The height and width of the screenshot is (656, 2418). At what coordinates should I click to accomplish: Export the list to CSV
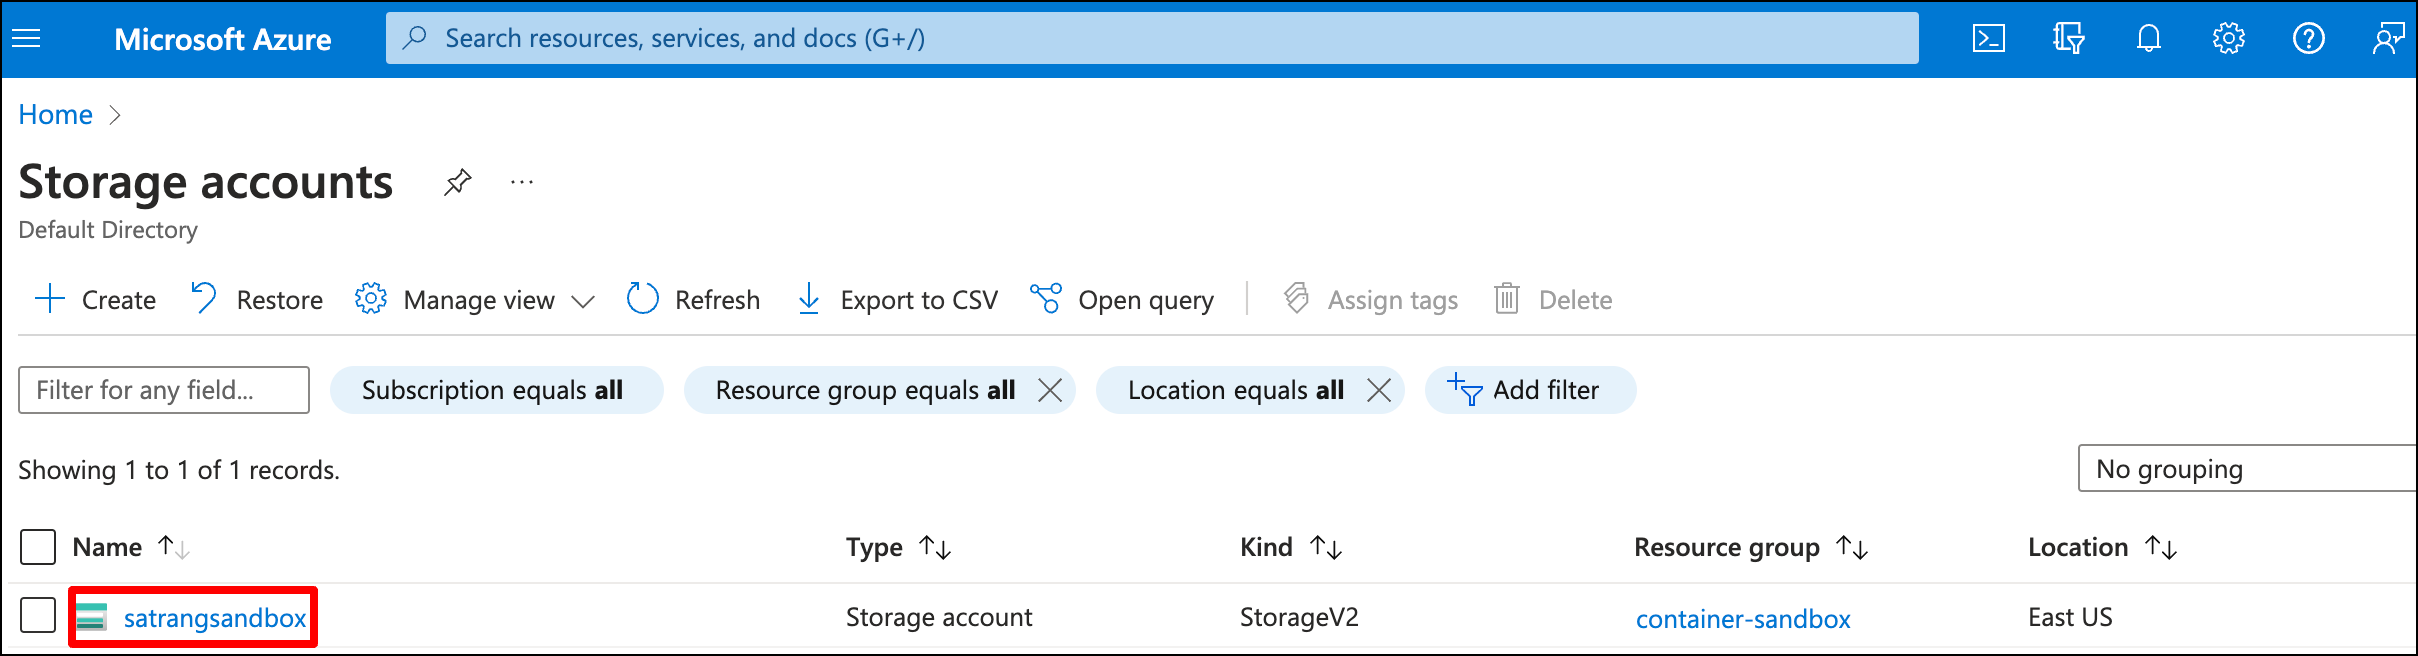coord(897,299)
